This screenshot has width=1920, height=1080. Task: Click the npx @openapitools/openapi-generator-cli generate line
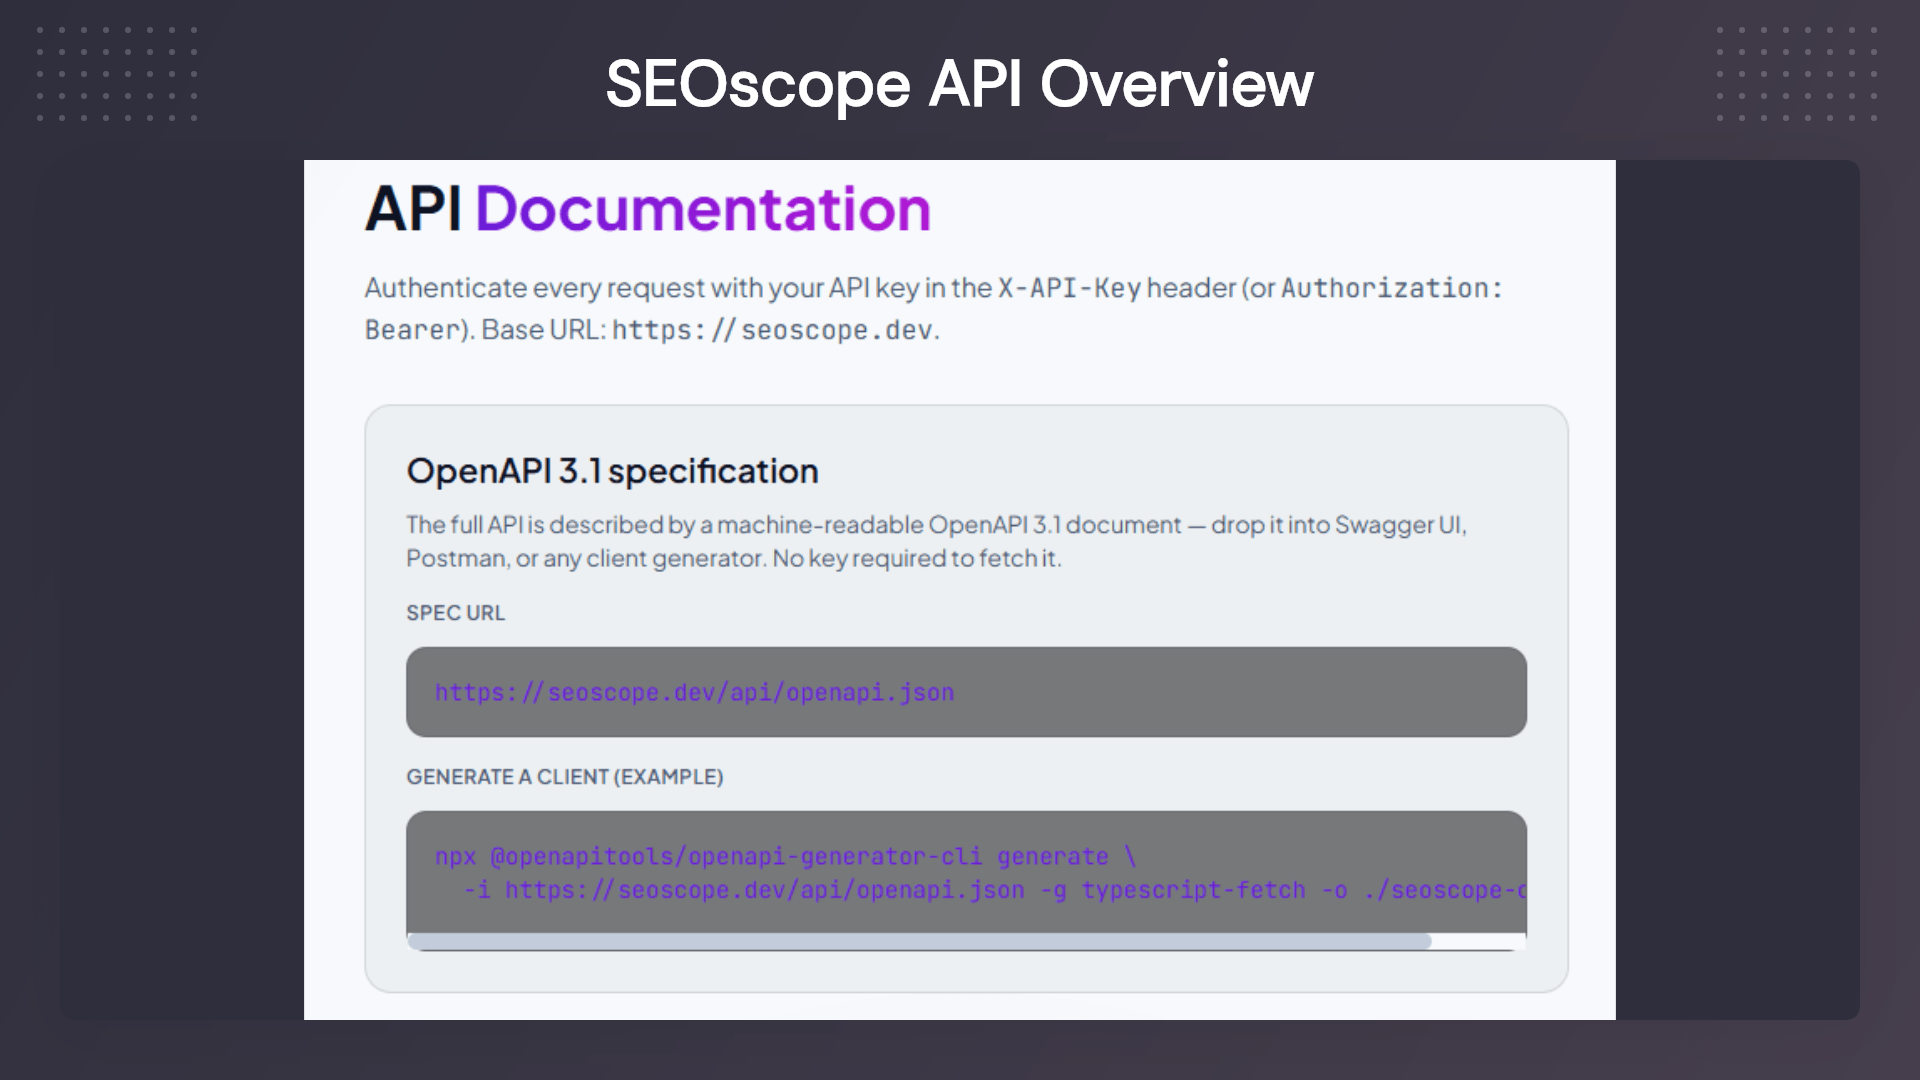pyautogui.click(x=785, y=856)
